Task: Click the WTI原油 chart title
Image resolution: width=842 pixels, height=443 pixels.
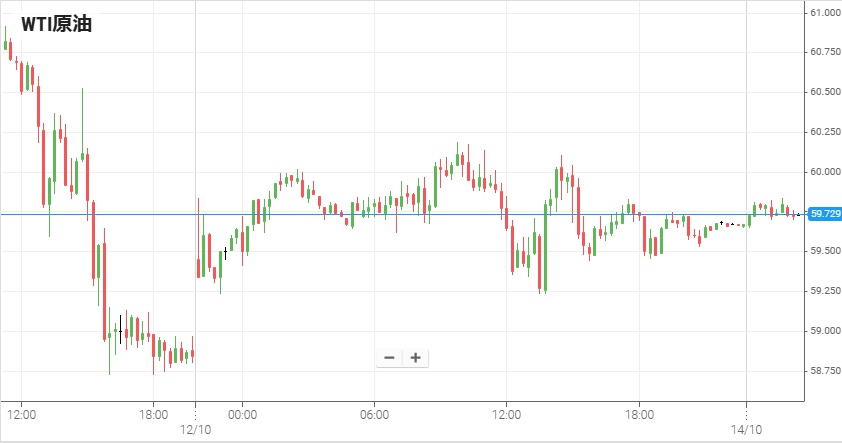Action: [x=57, y=24]
